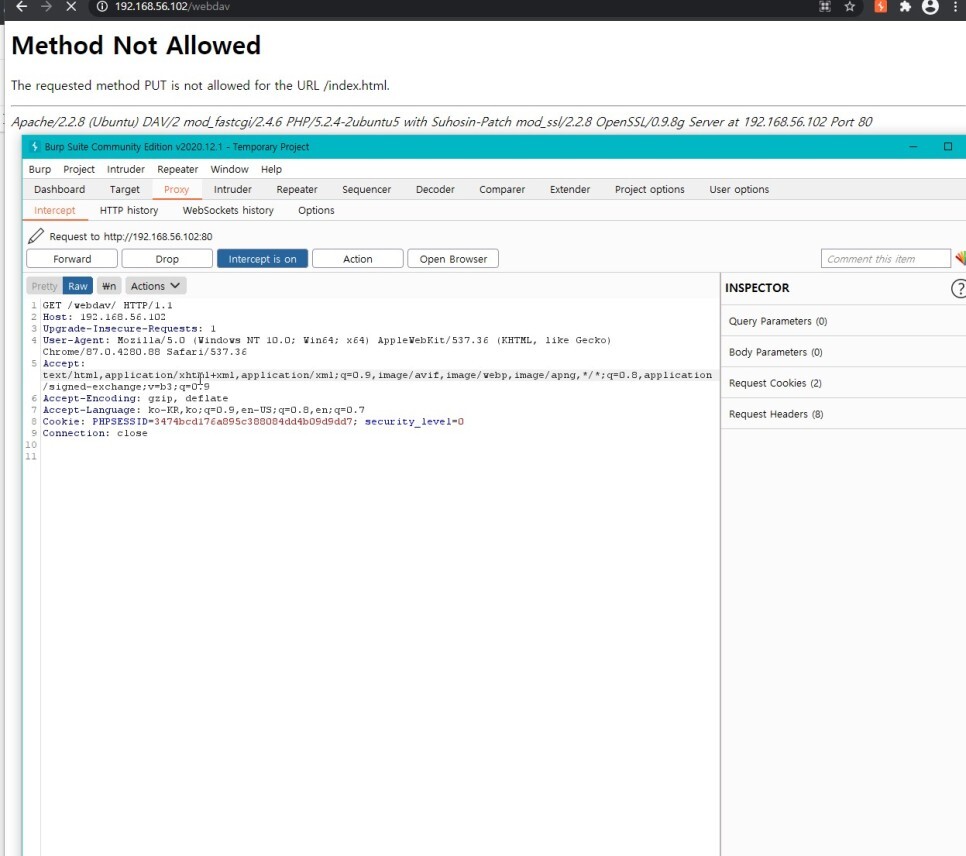Switch to the Repeater tab
Screen dimensions: 966x856
click(x=297, y=189)
